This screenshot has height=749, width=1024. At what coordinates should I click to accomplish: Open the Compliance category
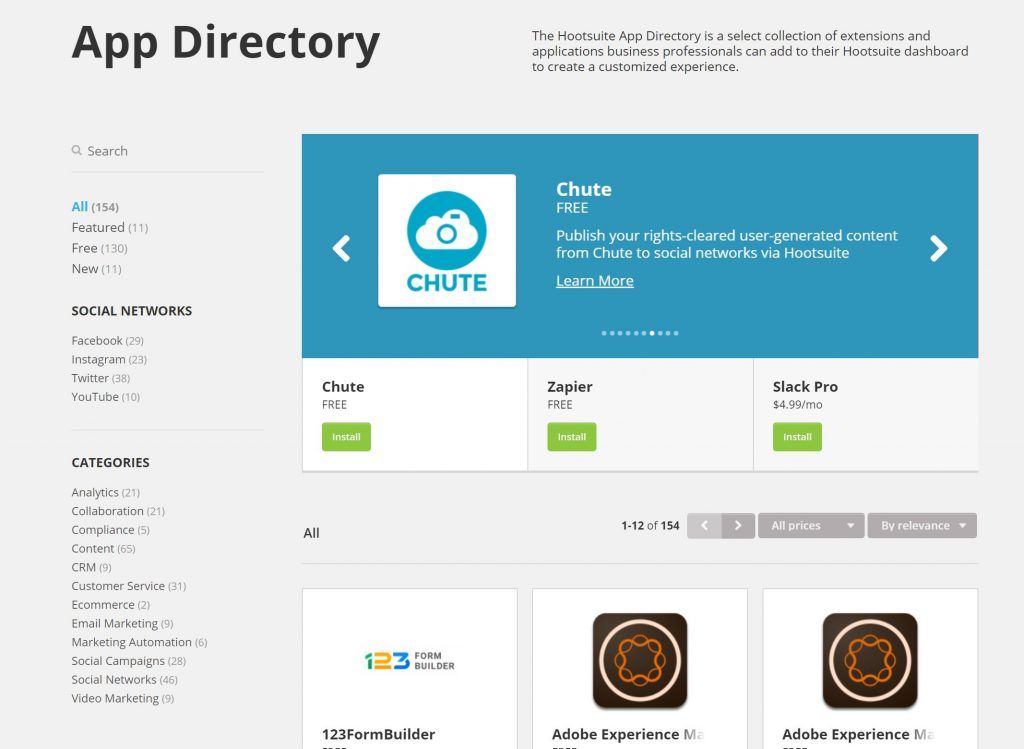click(x=110, y=530)
